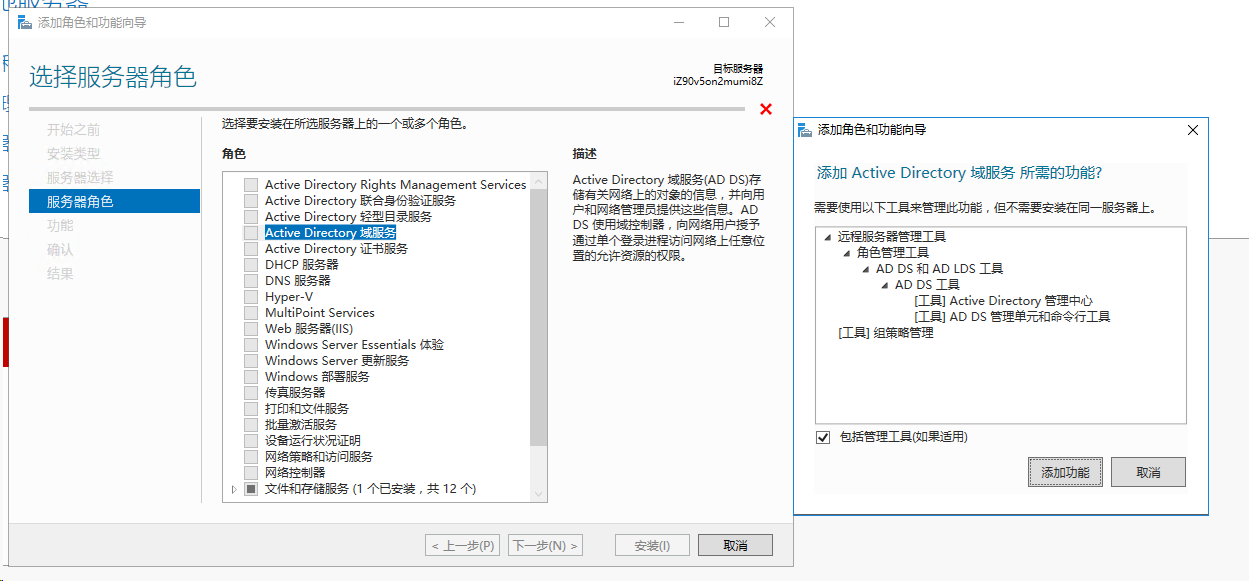Expand the 文件和存储服务 tree node
The width and height of the screenshot is (1249, 581).
(235, 489)
